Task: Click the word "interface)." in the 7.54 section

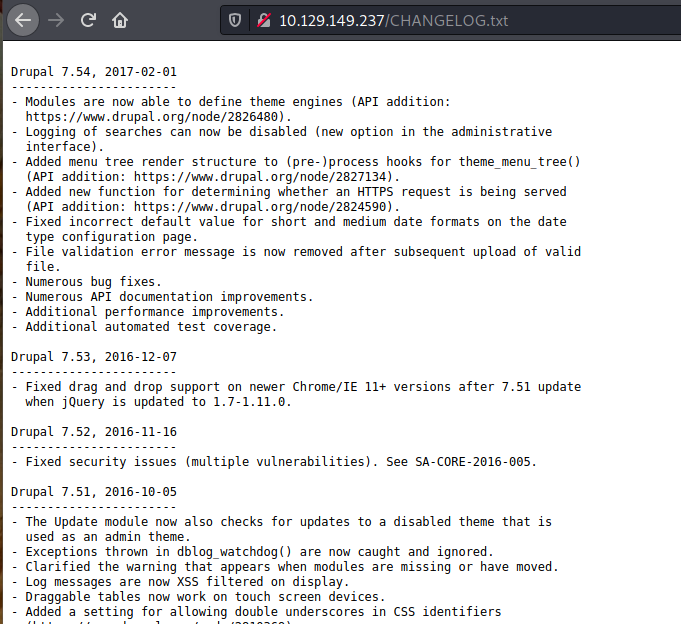Action: tap(65, 147)
